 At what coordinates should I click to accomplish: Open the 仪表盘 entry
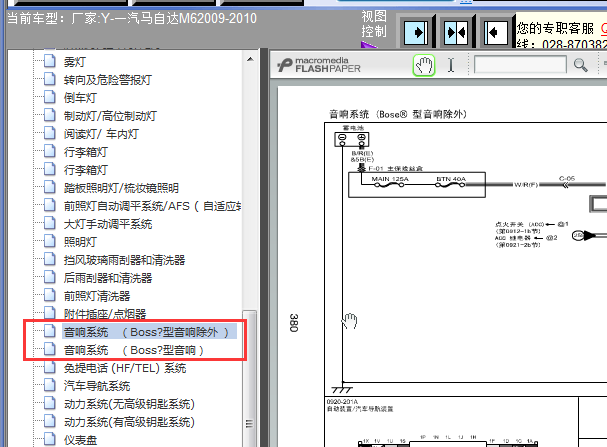click(x=80, y=440)
